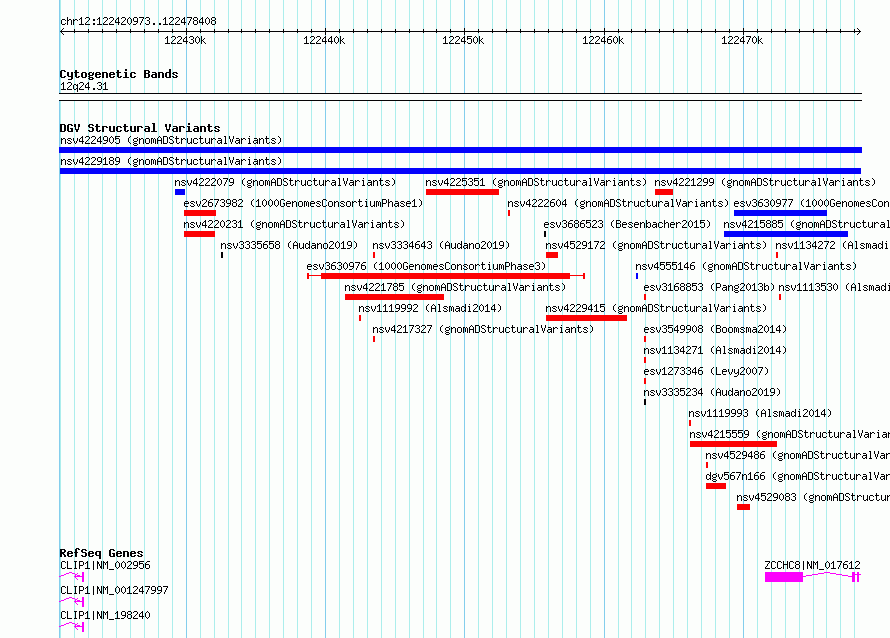Image resolution: width=890 pixels, height=638 pixels.
Task: Click the red nsv4229415 variant bar
Action: tap(586, 318)
